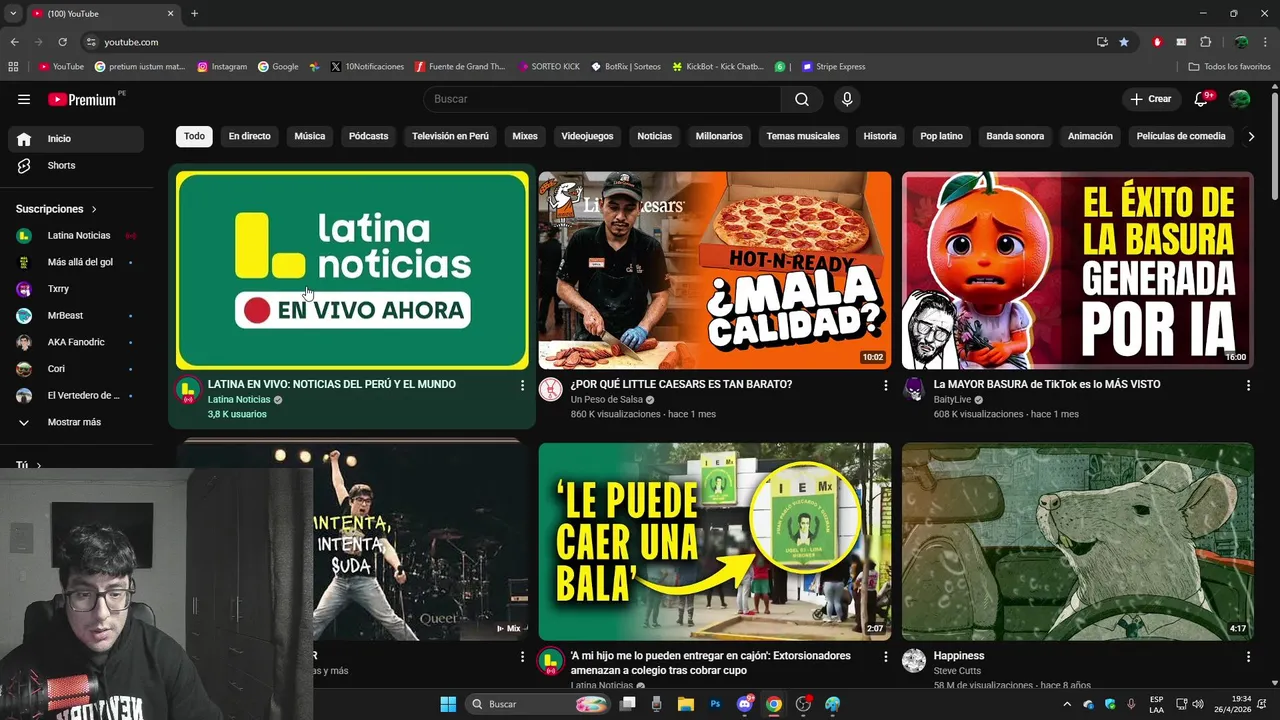This screenshot has height=720, width=1280.
Task: Select the Pop latino filter chip
Action: coord(941,136)
